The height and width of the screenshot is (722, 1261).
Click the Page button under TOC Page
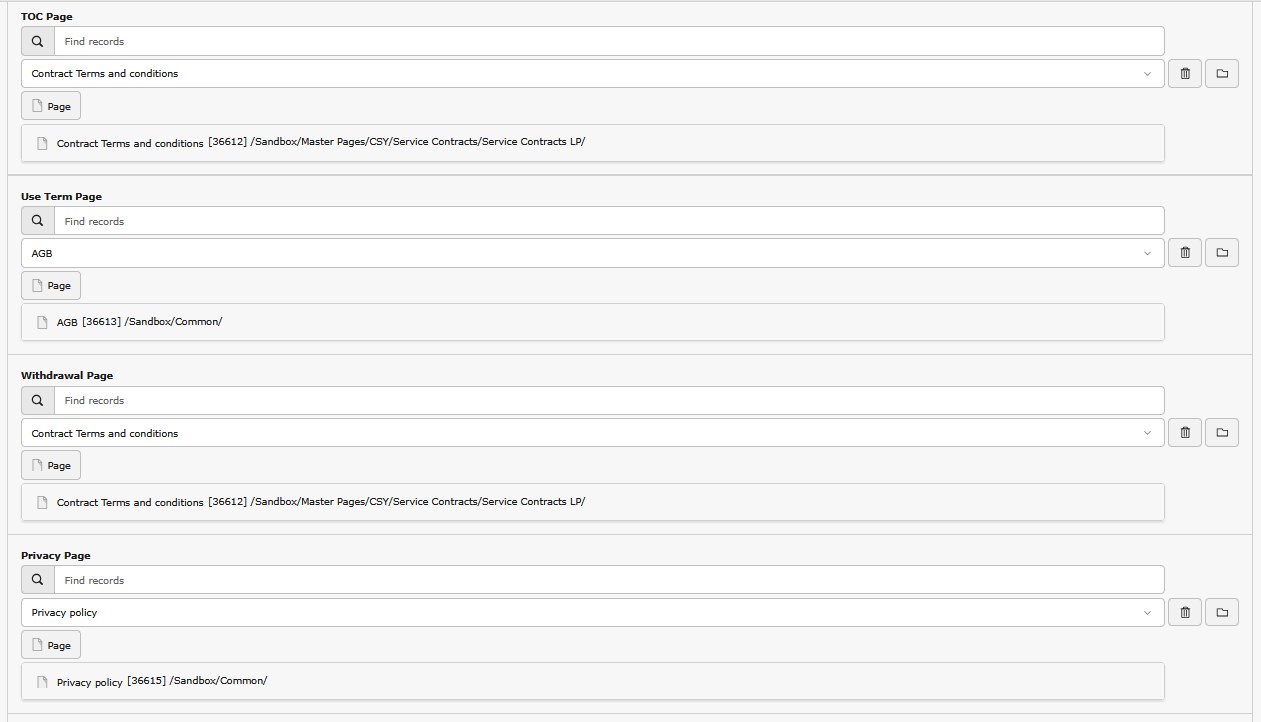pos(51,106)
